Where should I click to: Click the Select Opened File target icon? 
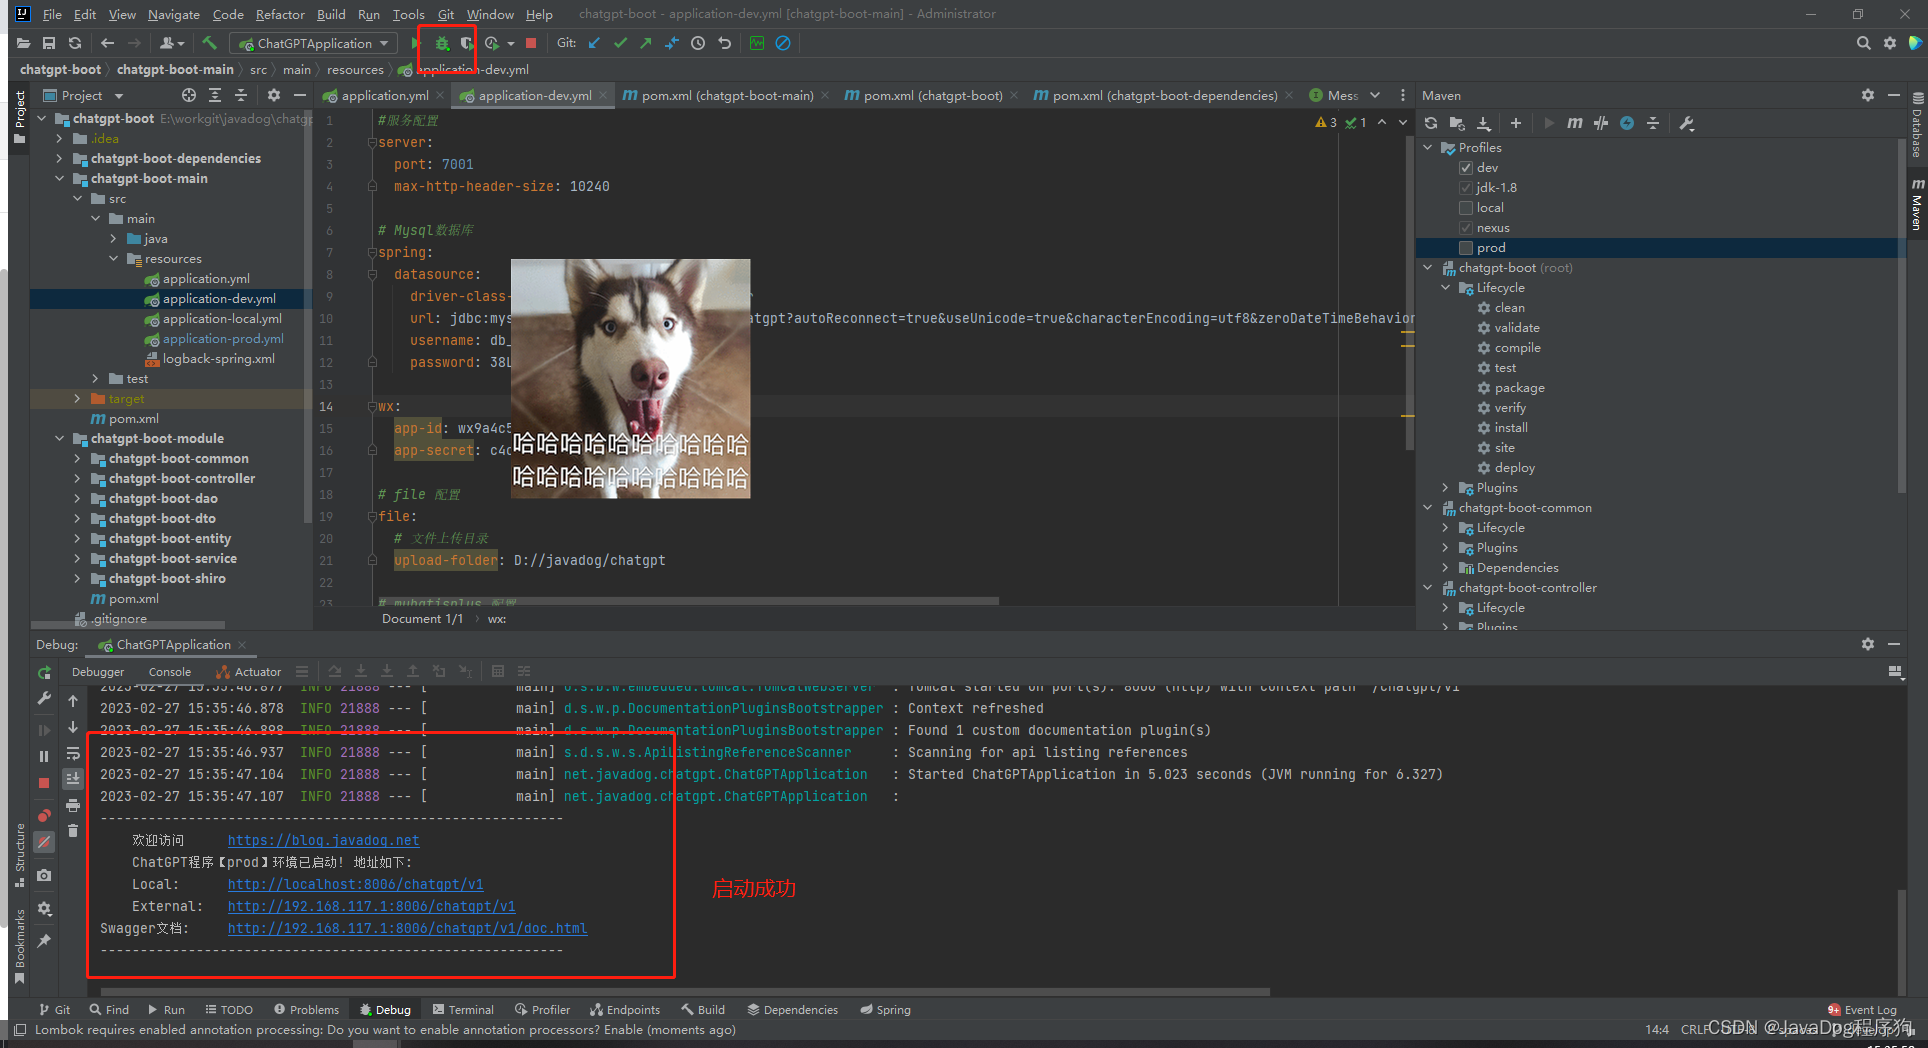click(189, 95)
